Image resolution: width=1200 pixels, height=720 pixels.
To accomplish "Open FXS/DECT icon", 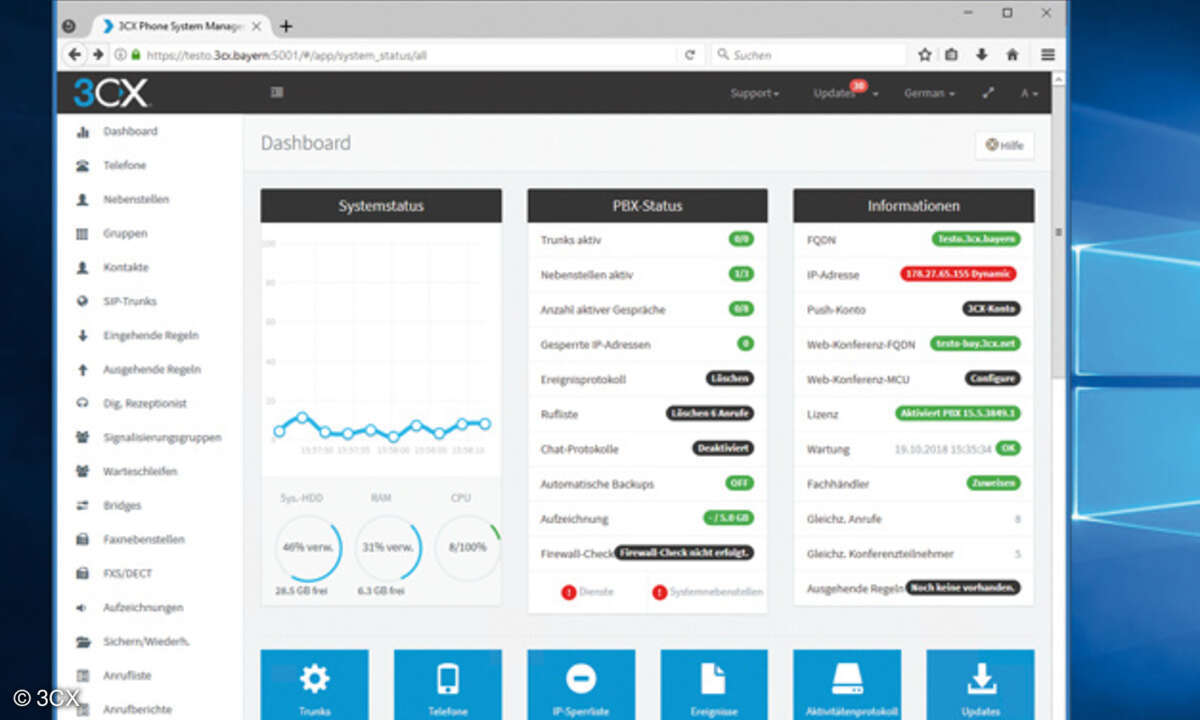I will tap(82, 573).
